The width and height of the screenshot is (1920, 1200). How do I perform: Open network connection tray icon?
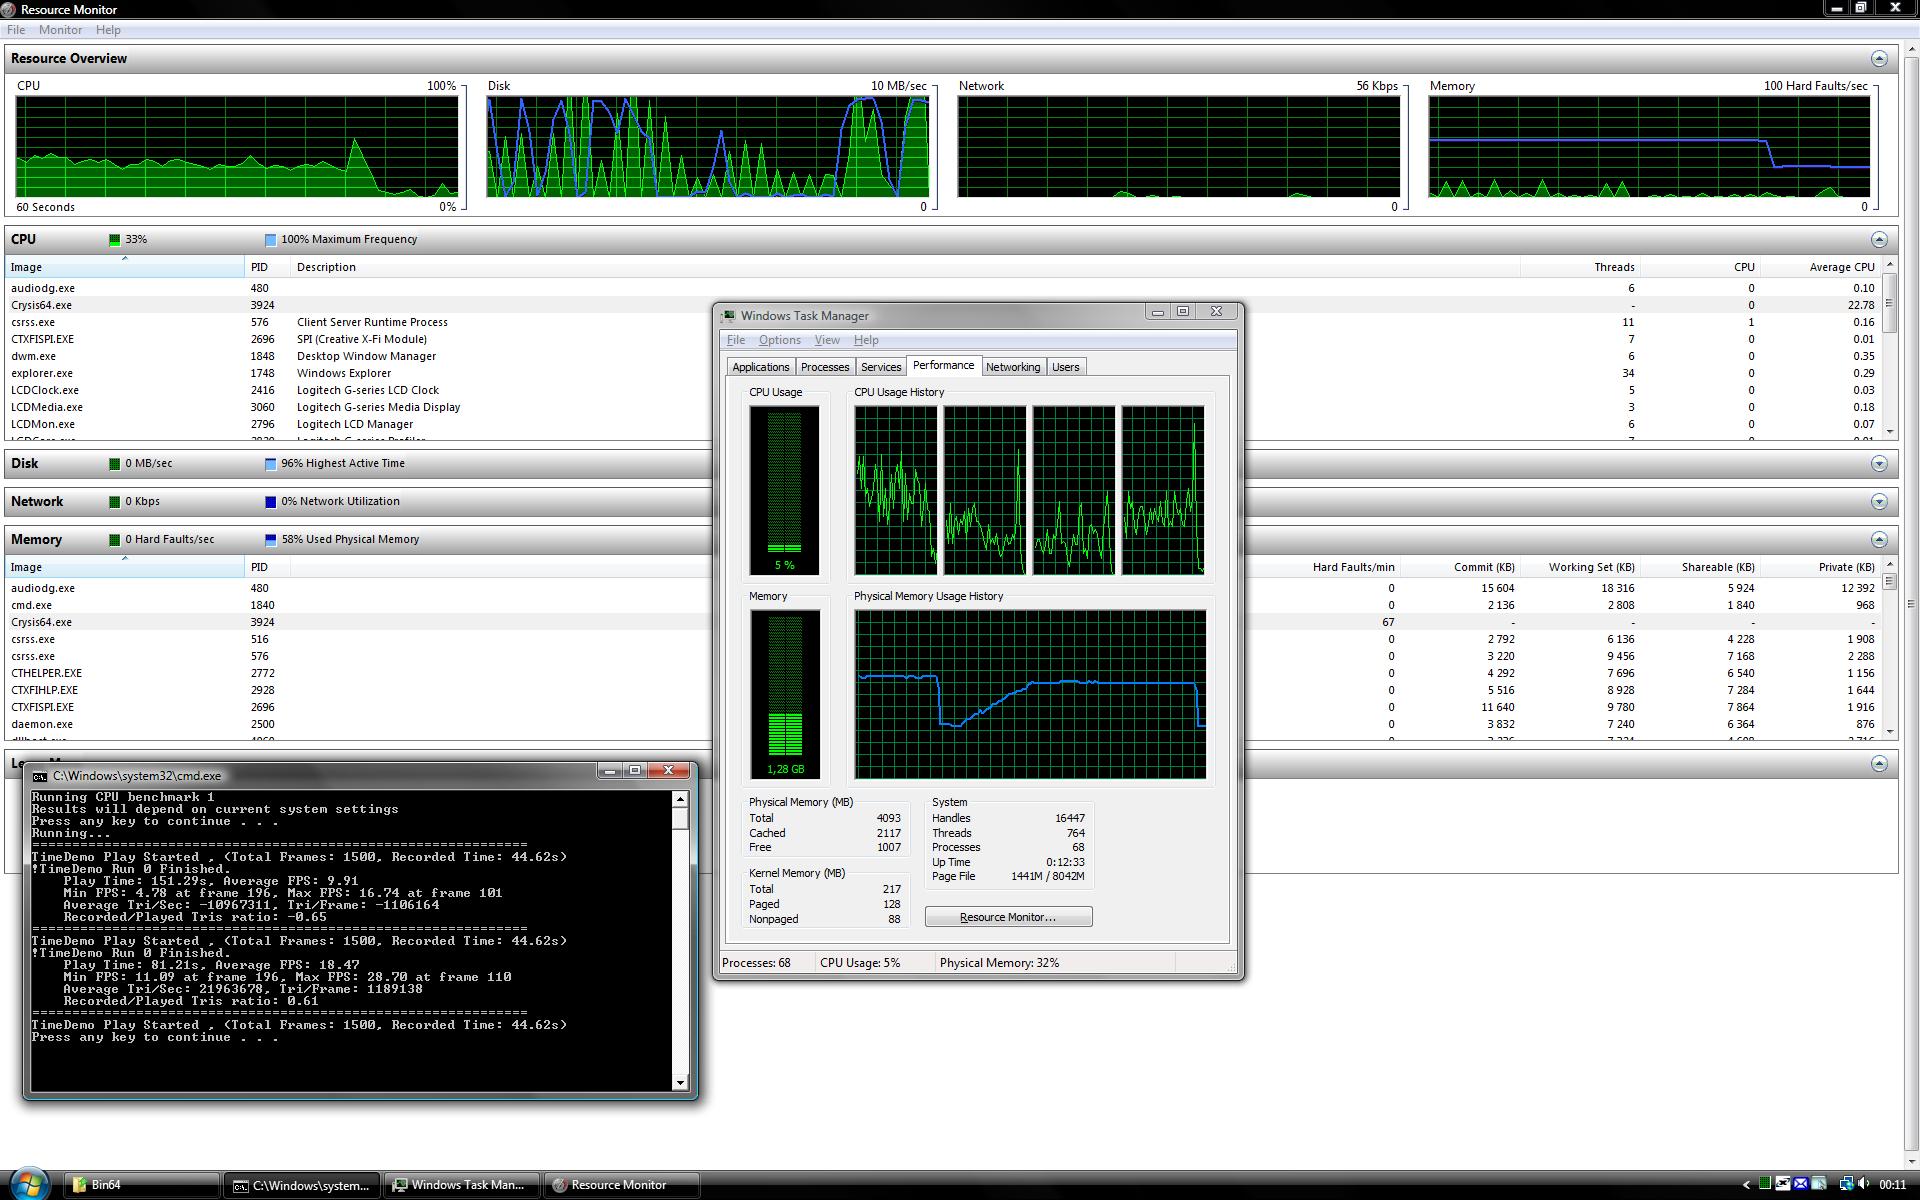(1846, 1184)
